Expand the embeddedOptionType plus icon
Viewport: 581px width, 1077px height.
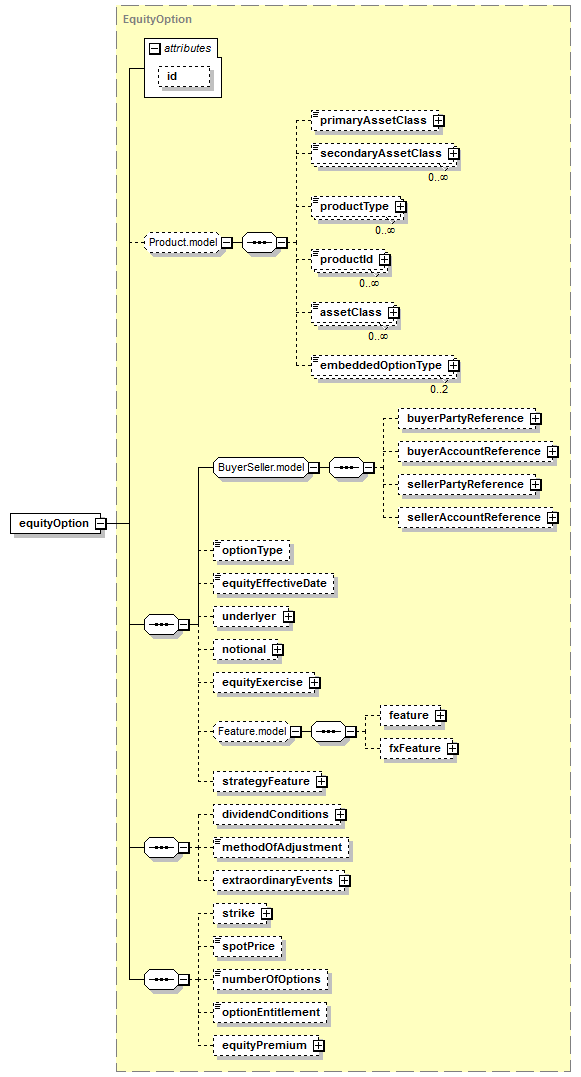point(453,365)
